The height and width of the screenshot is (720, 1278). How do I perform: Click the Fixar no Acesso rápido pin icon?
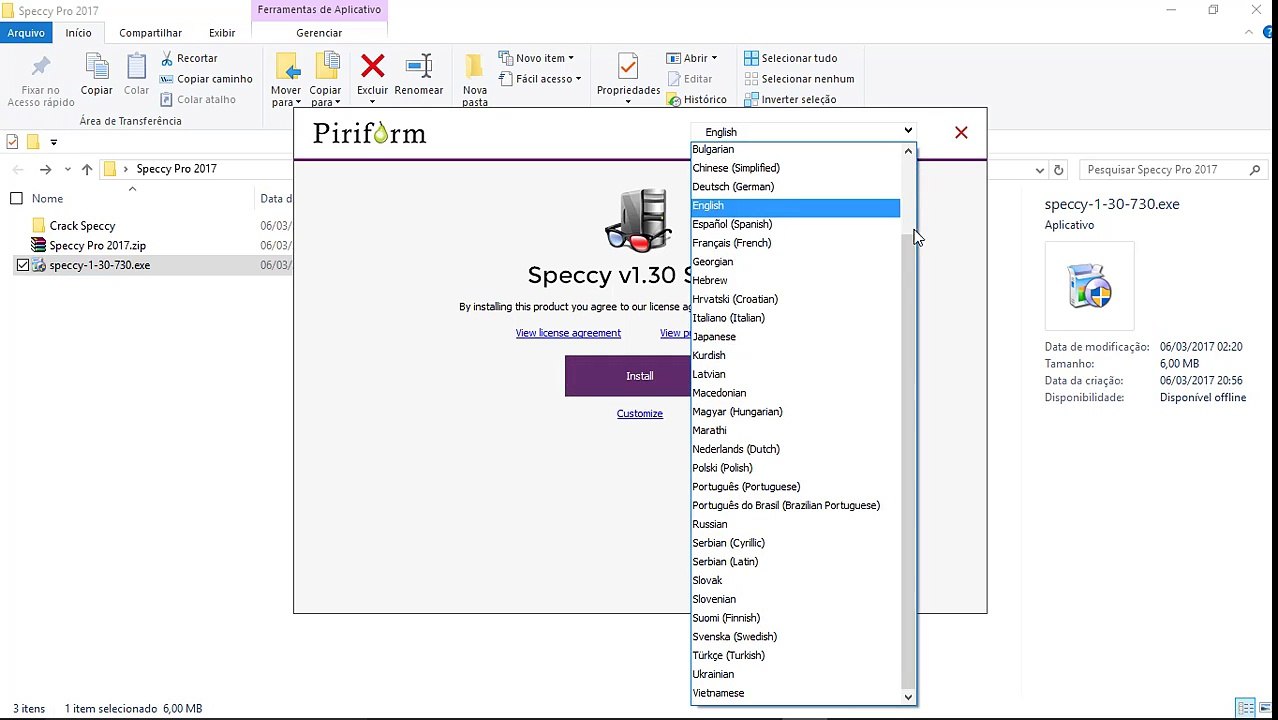point(41,68)
